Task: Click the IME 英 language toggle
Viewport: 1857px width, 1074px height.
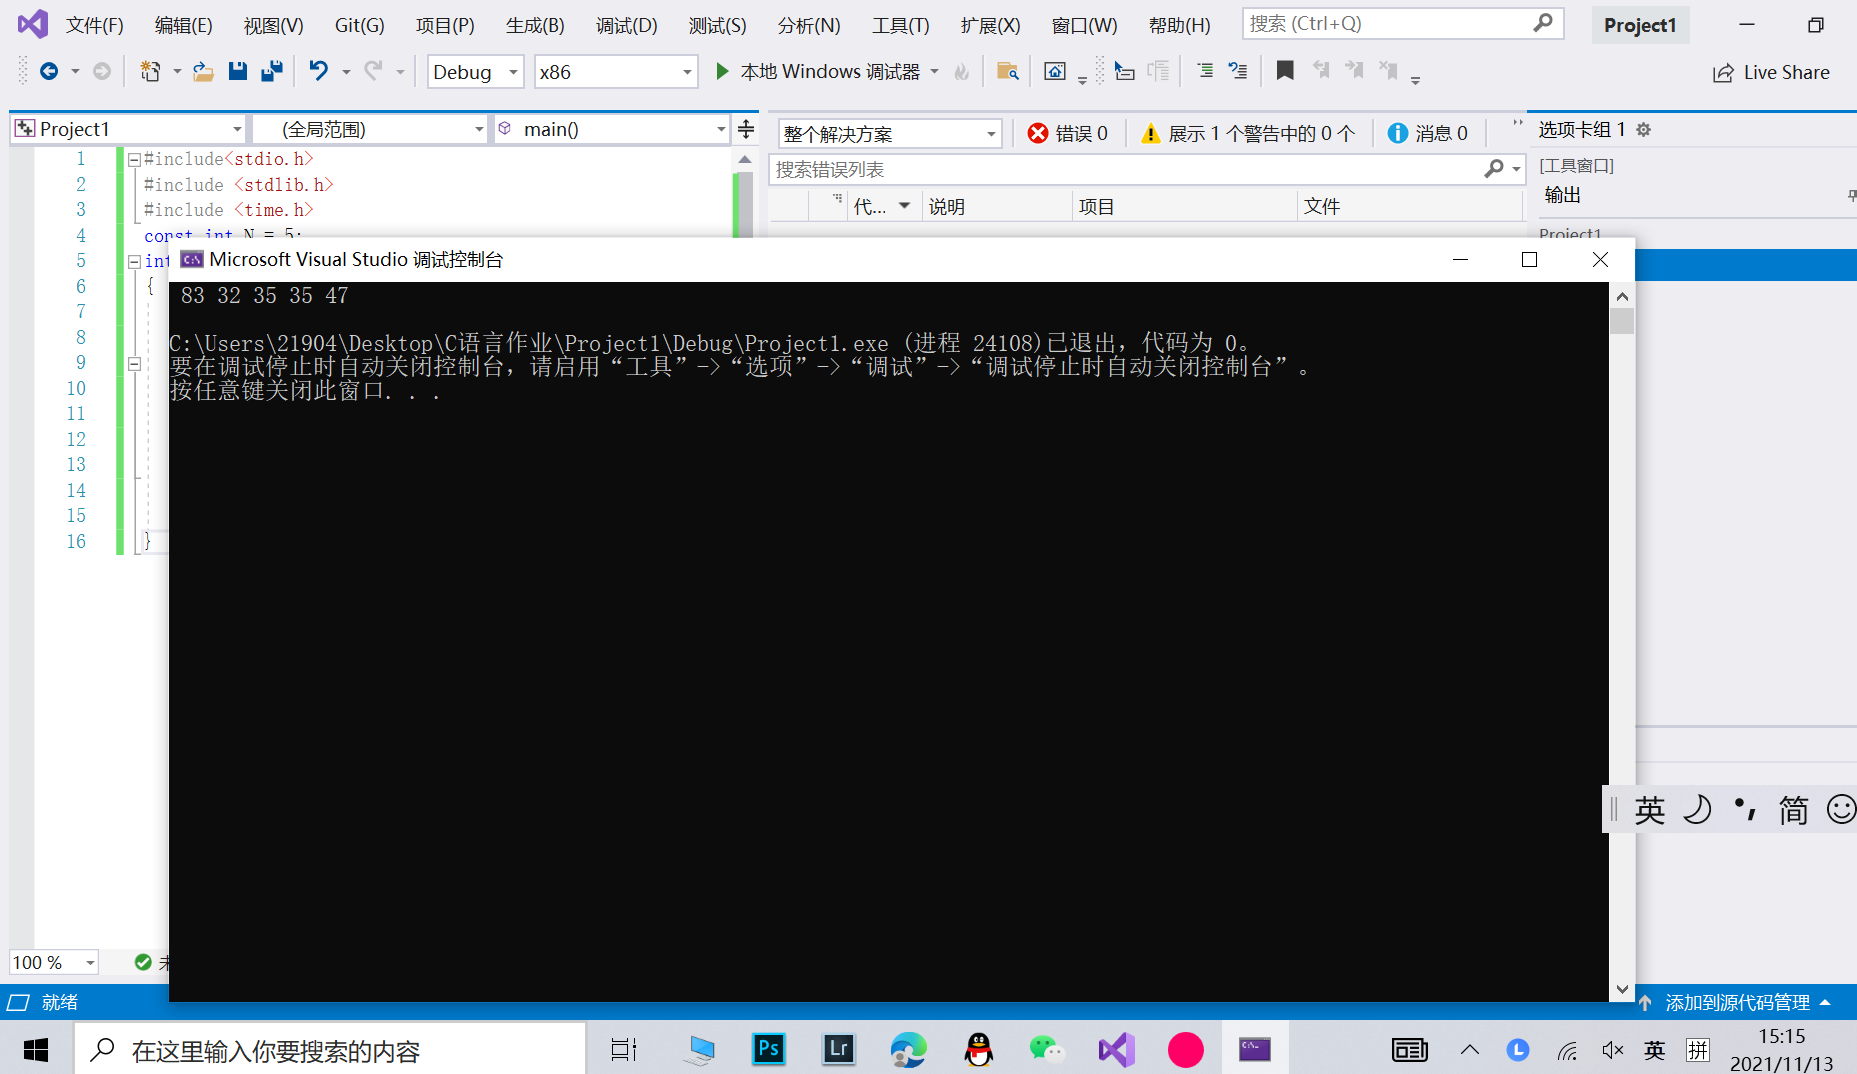Action: tap(1650, 809)
